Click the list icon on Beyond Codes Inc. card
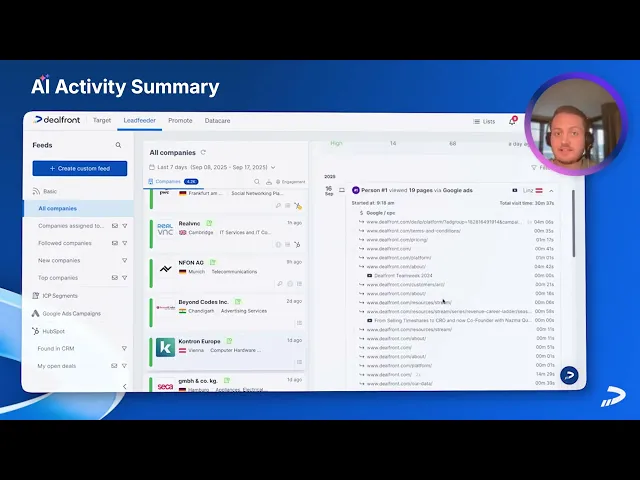 coord(300,323)
